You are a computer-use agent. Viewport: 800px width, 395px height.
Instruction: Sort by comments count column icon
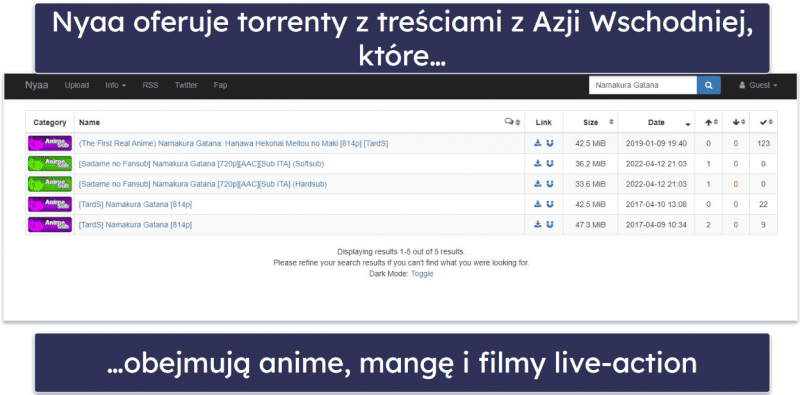click(512, 122)
